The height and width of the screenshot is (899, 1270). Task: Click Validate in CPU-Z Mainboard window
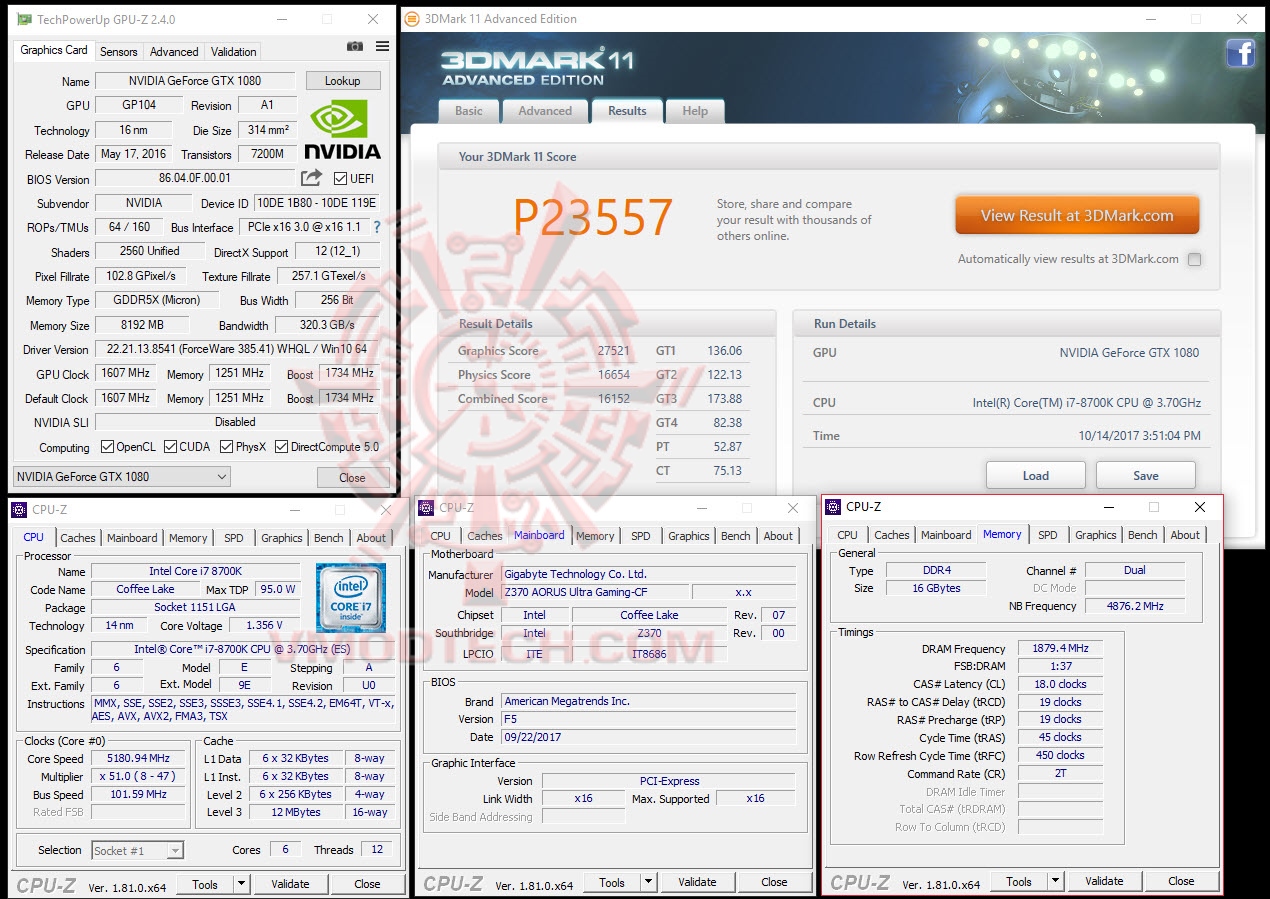click(x=697, y=882)
